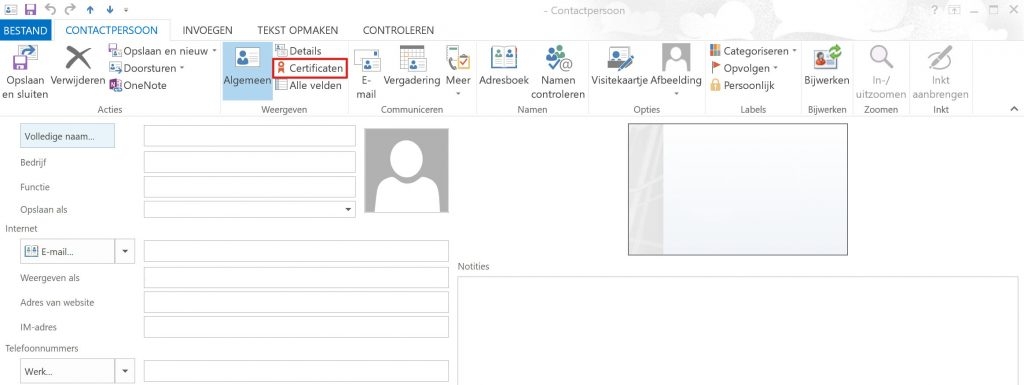1024x385 pixels.
Task: Open the Meer communication menu
Action: click(x=458, y=72)
